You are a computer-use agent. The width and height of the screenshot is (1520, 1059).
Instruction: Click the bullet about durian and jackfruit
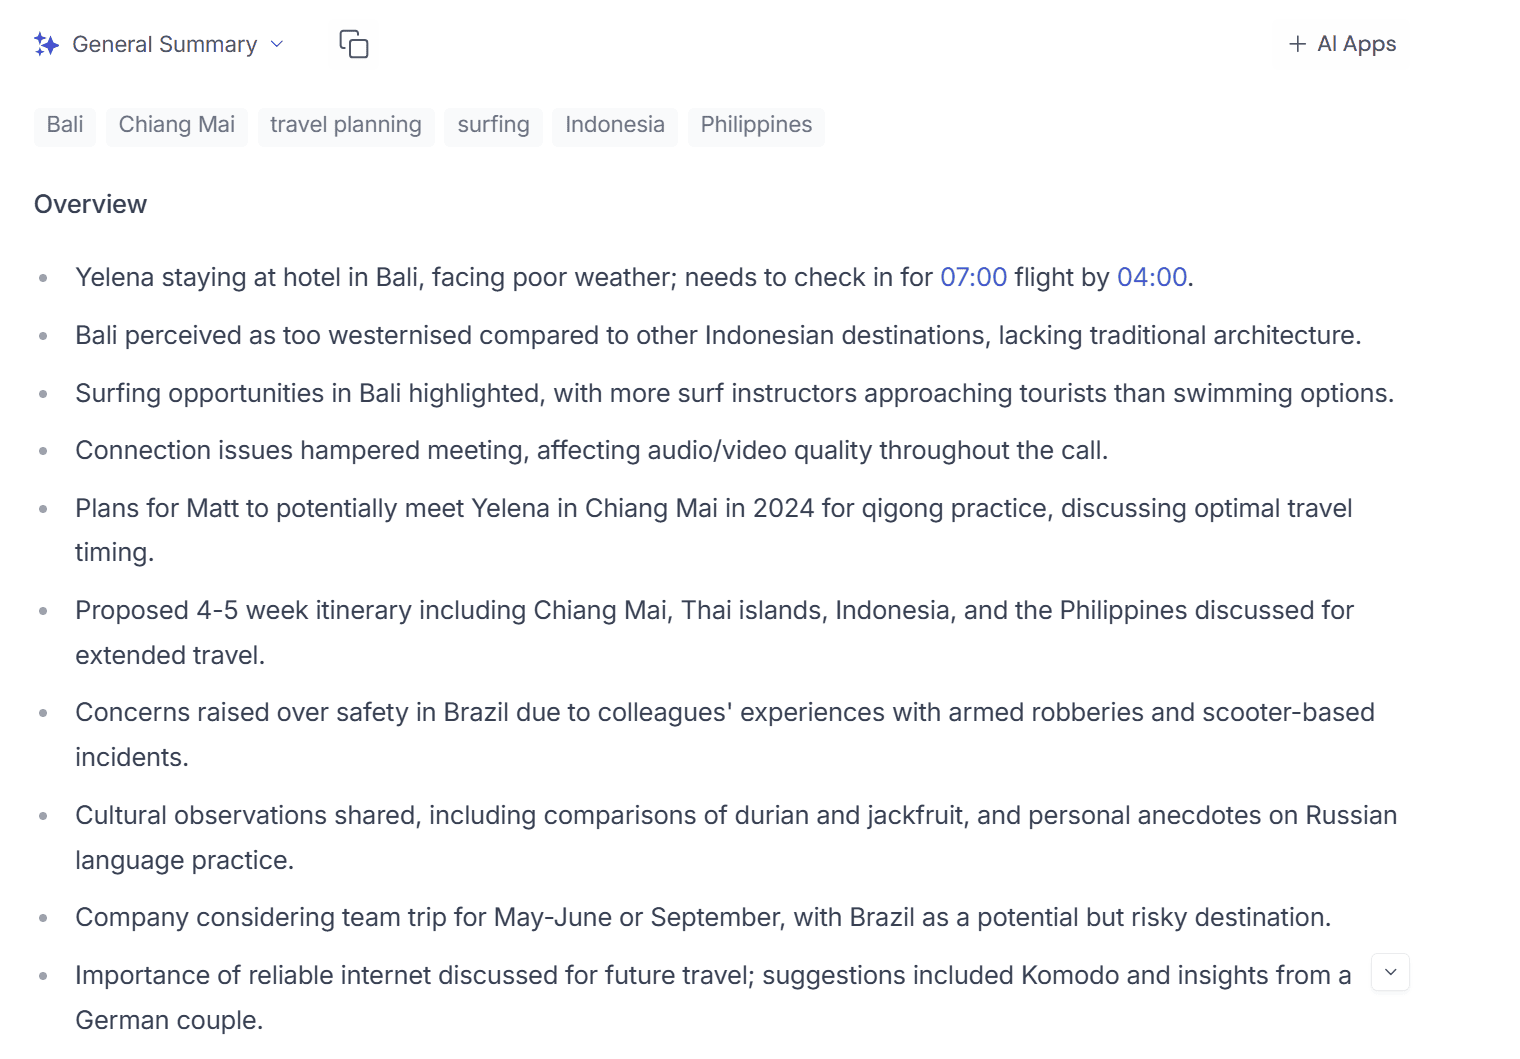coord(736,838)
